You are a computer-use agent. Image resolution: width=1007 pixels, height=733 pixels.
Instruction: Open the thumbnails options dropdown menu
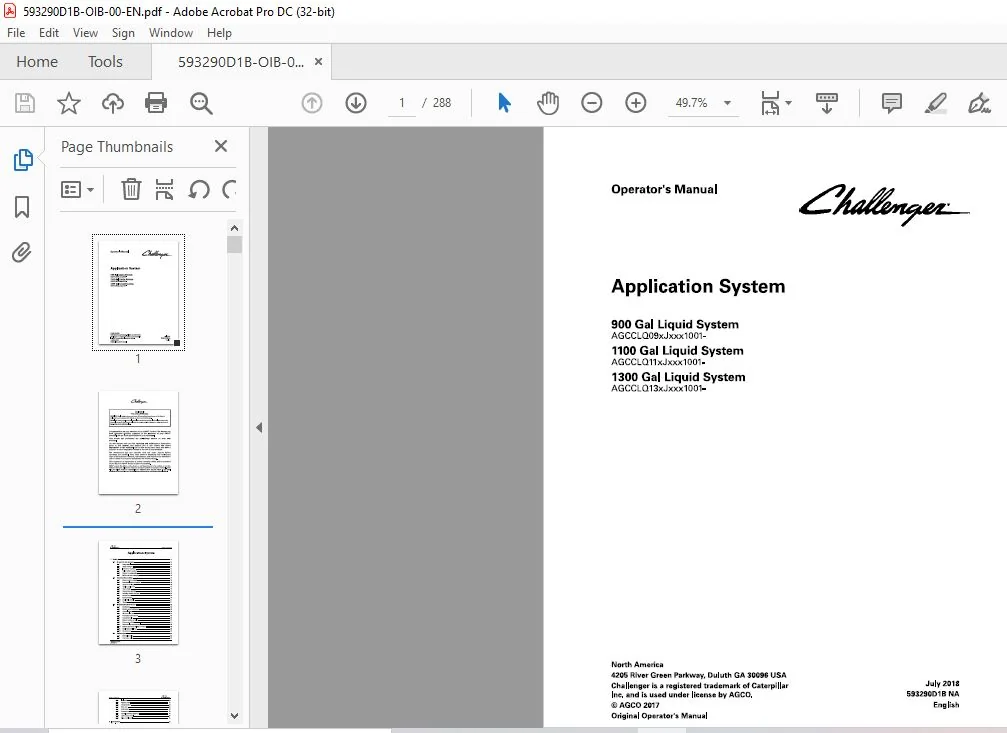(78, 190)
